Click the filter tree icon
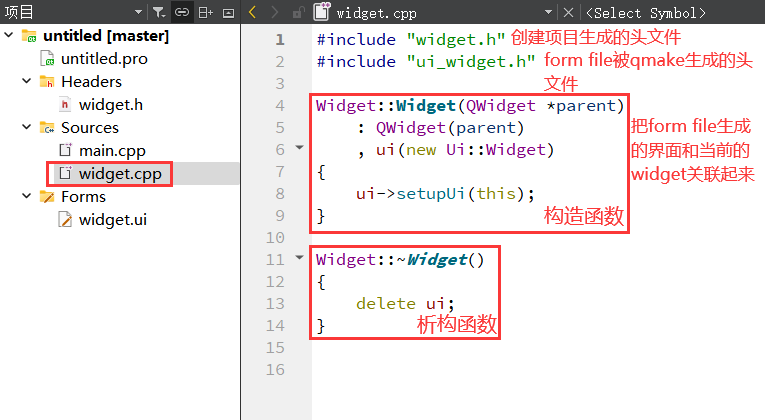This screenshot has width=765, height=420. (159, 12)
